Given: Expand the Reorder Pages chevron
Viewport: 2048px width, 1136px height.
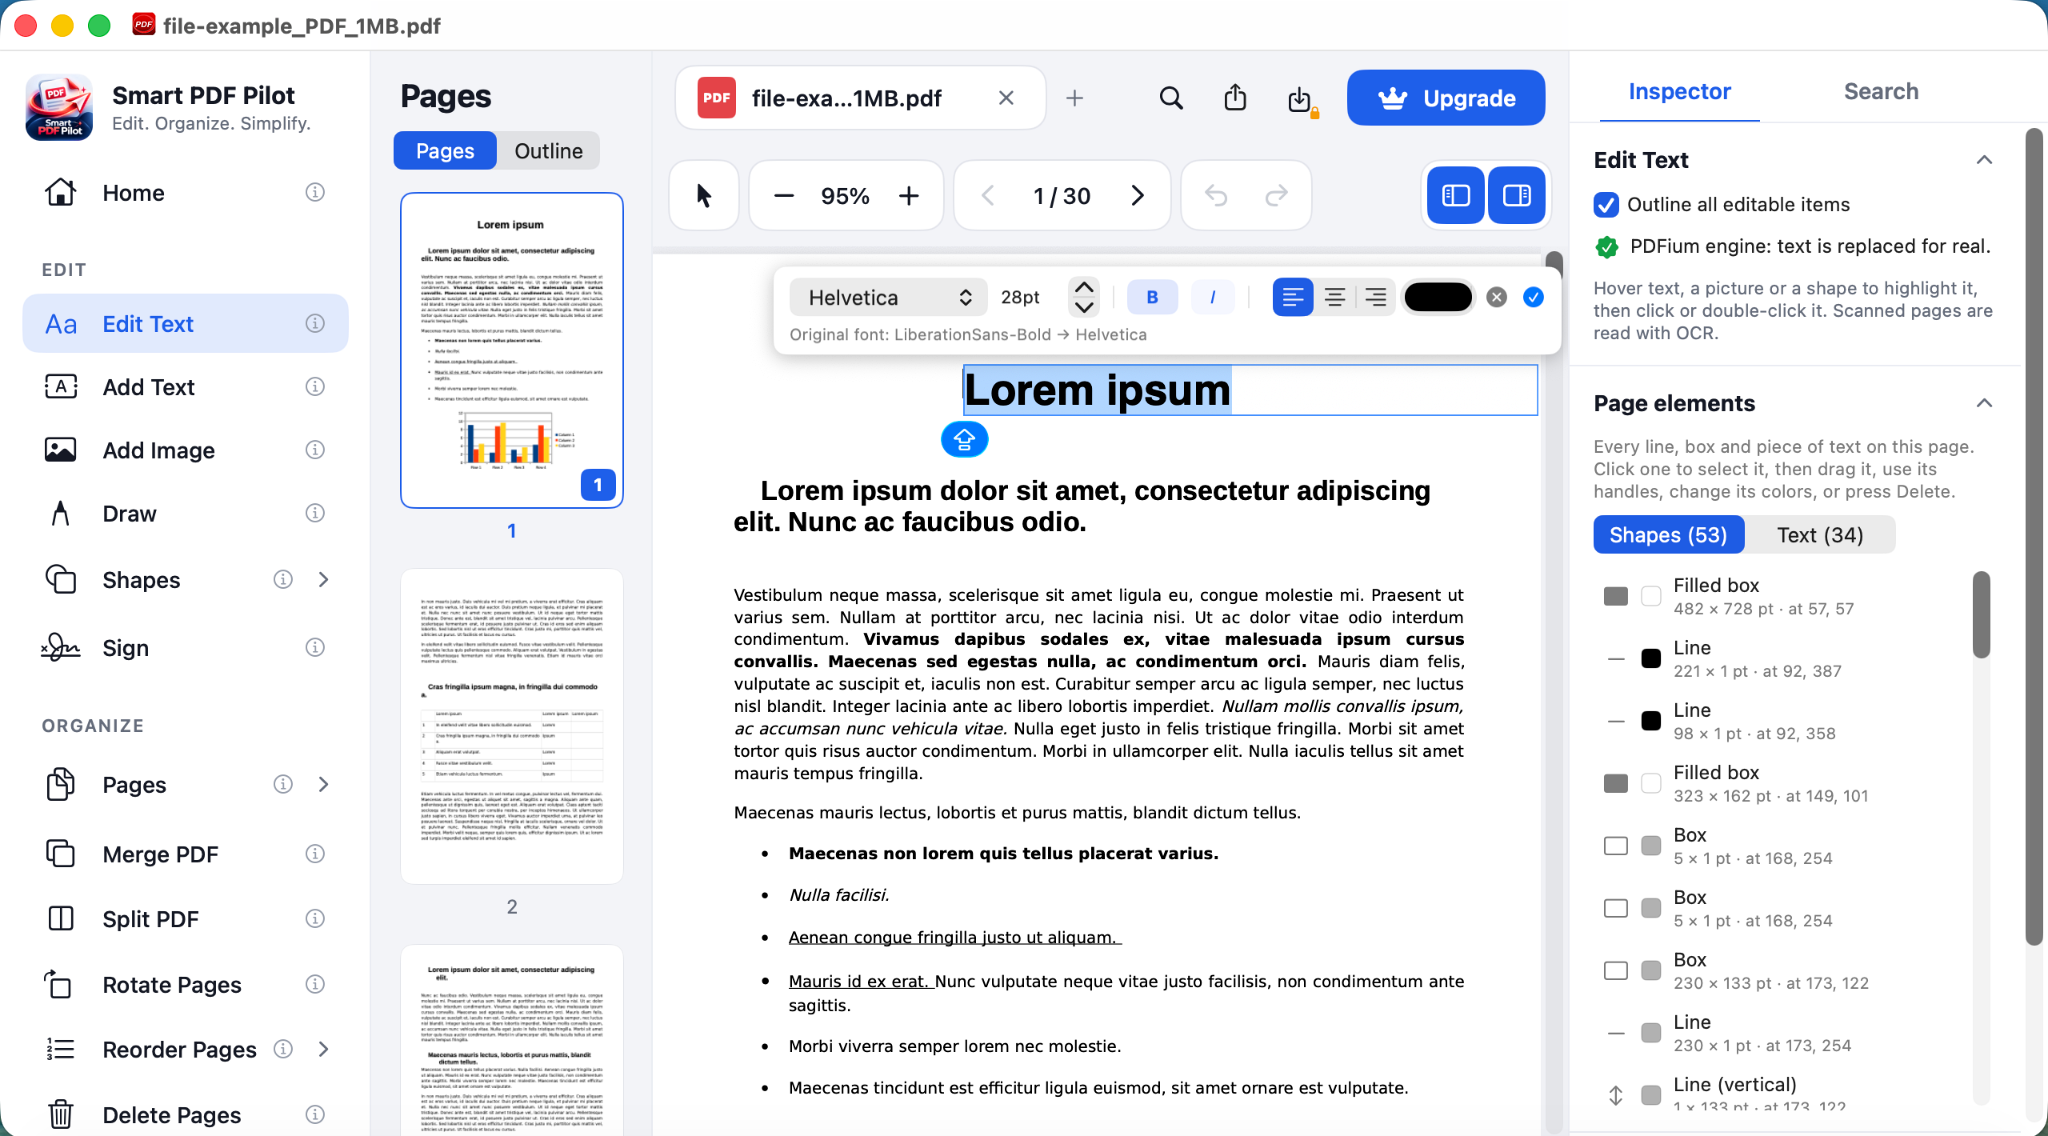Looking at the screenshot, I should [323, 1049].
